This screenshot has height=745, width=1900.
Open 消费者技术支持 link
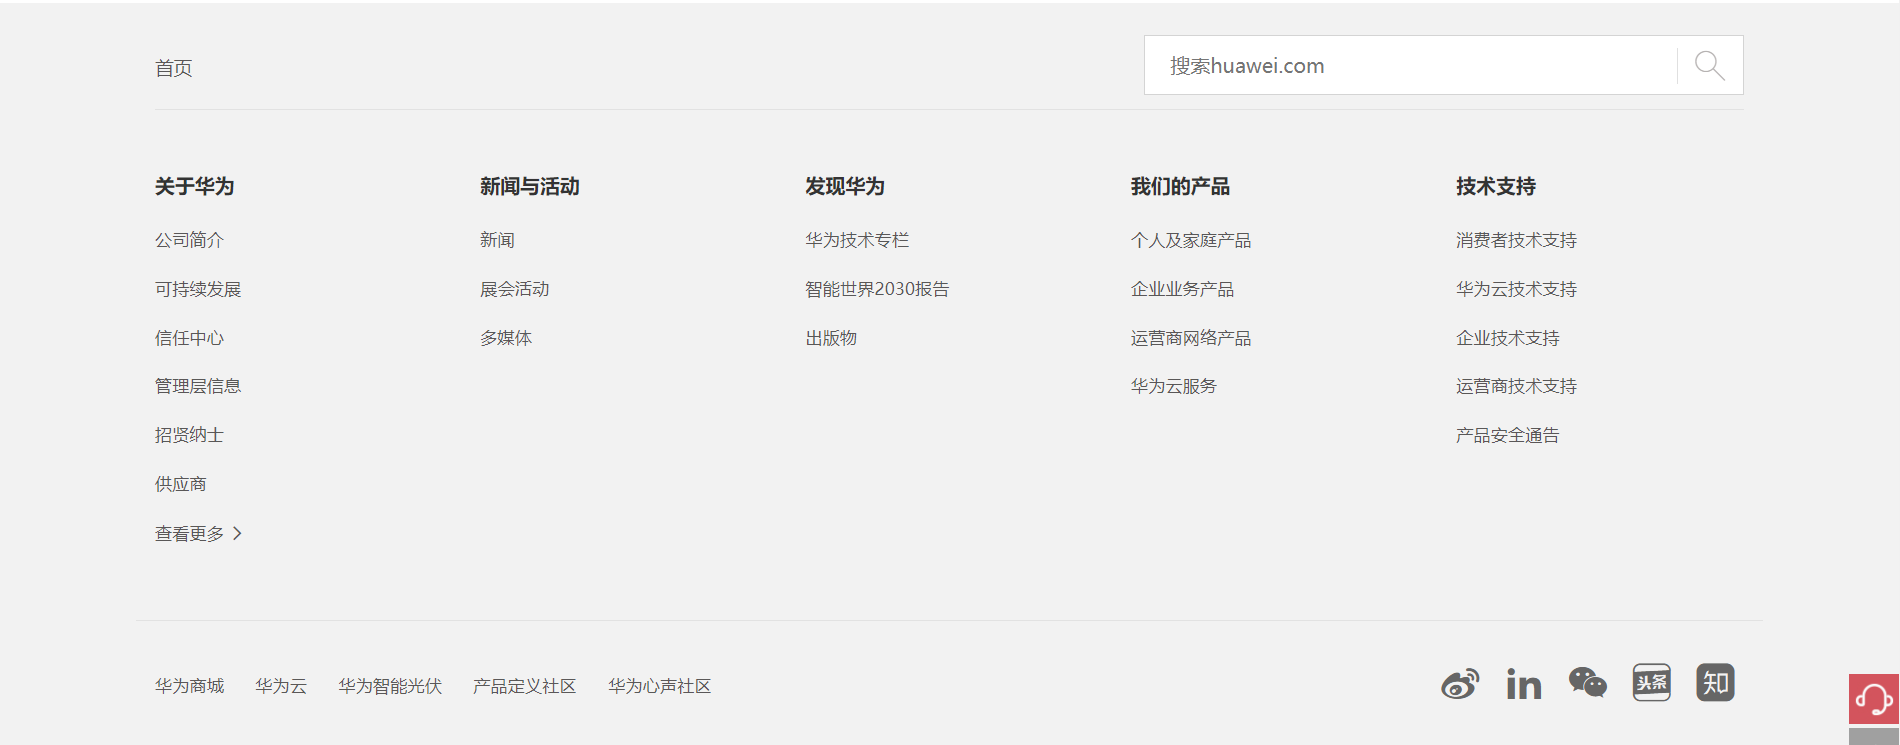pos(1516,240)
